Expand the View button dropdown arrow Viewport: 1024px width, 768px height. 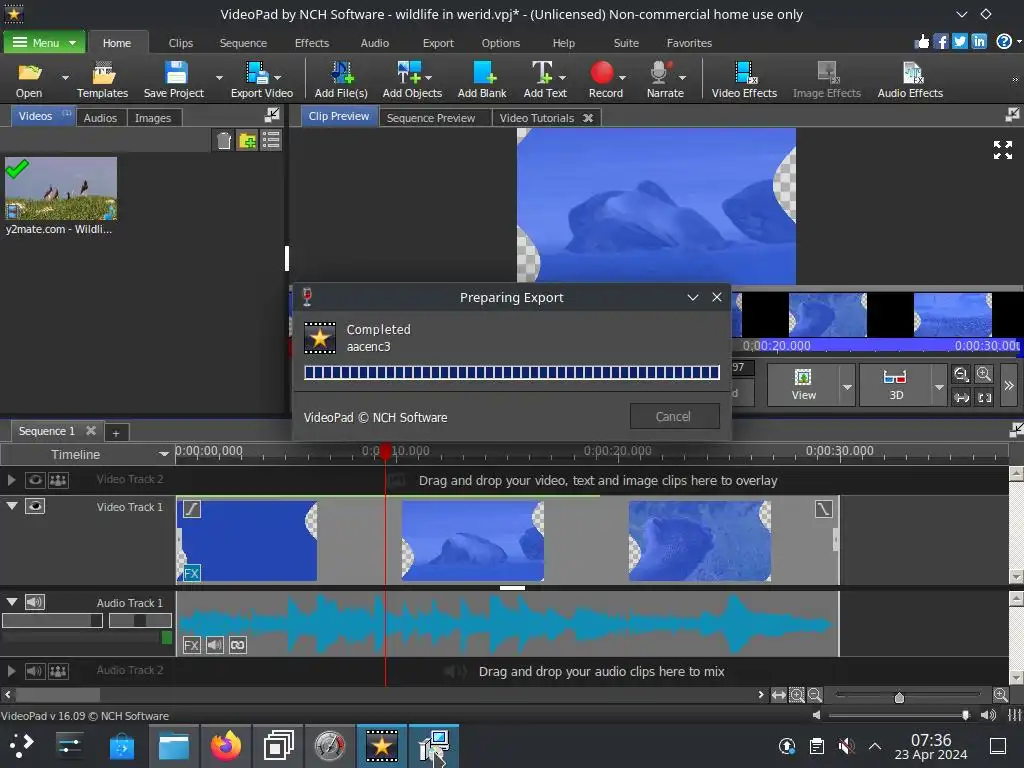847,386
